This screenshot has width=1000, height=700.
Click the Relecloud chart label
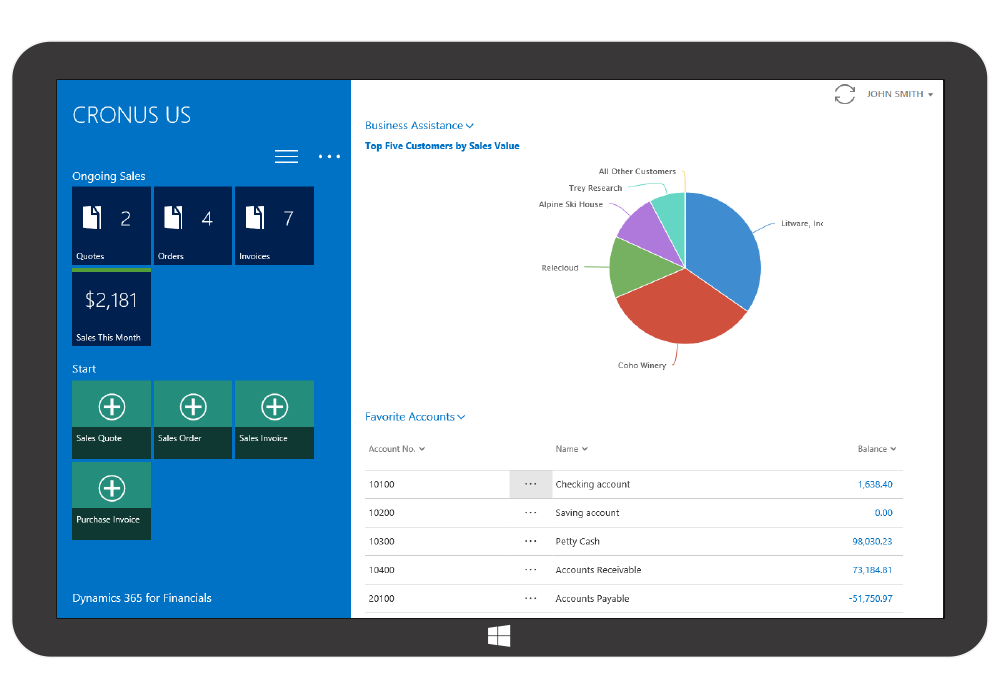click(560, 268)
